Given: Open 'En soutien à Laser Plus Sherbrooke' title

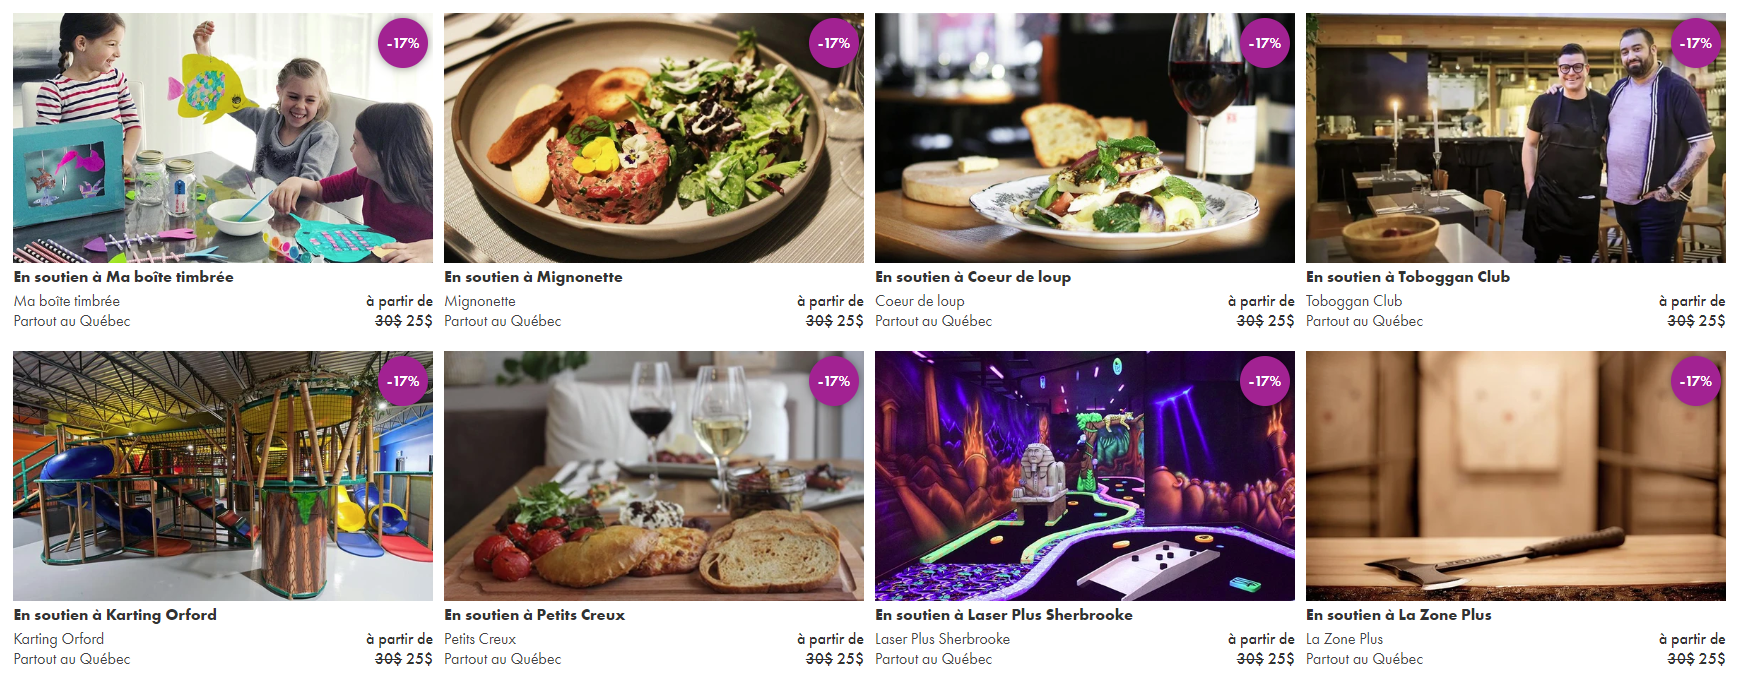Looking at the screenshot, I should [x=1004, y=615].
